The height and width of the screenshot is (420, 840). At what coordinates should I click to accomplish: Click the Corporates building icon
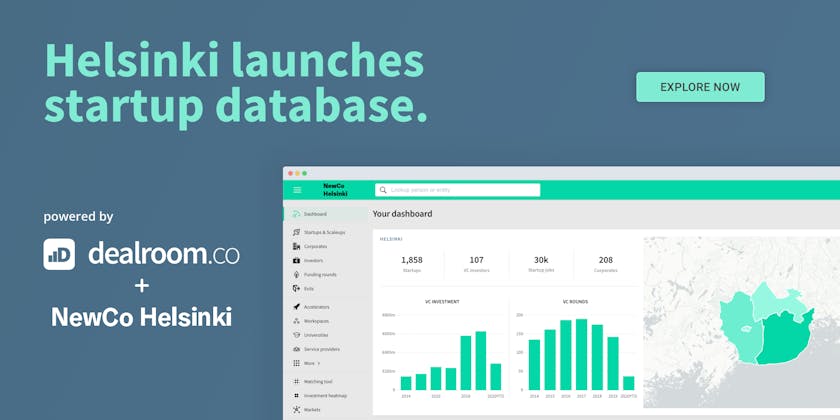(x=296, y=246)
